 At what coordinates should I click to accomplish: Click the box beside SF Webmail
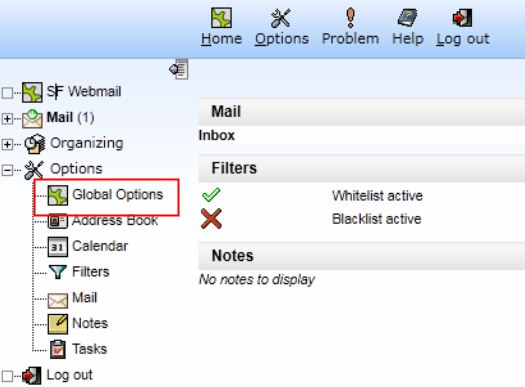pyautogui.click(x=7, y=93)
